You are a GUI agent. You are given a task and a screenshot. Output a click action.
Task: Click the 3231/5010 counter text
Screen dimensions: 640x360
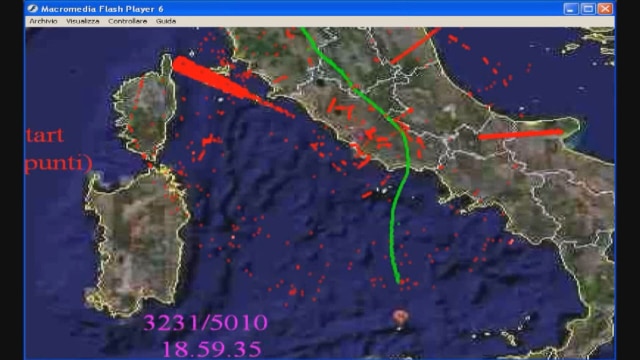tap(206, 322)
